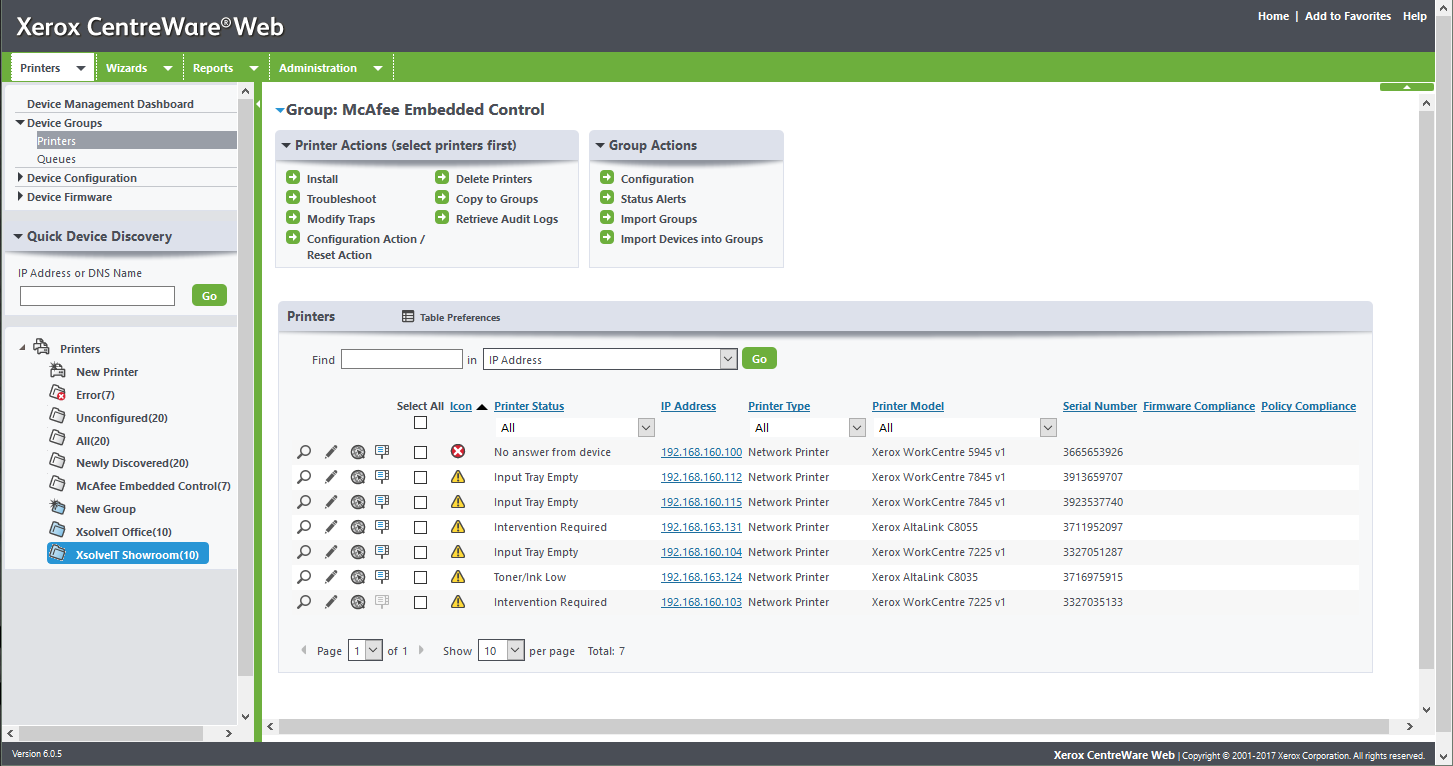Viewport: 1453px width, 766px height.
Task: Open Table Preferences via its grid icon
Action: click(x=408, y=317)
